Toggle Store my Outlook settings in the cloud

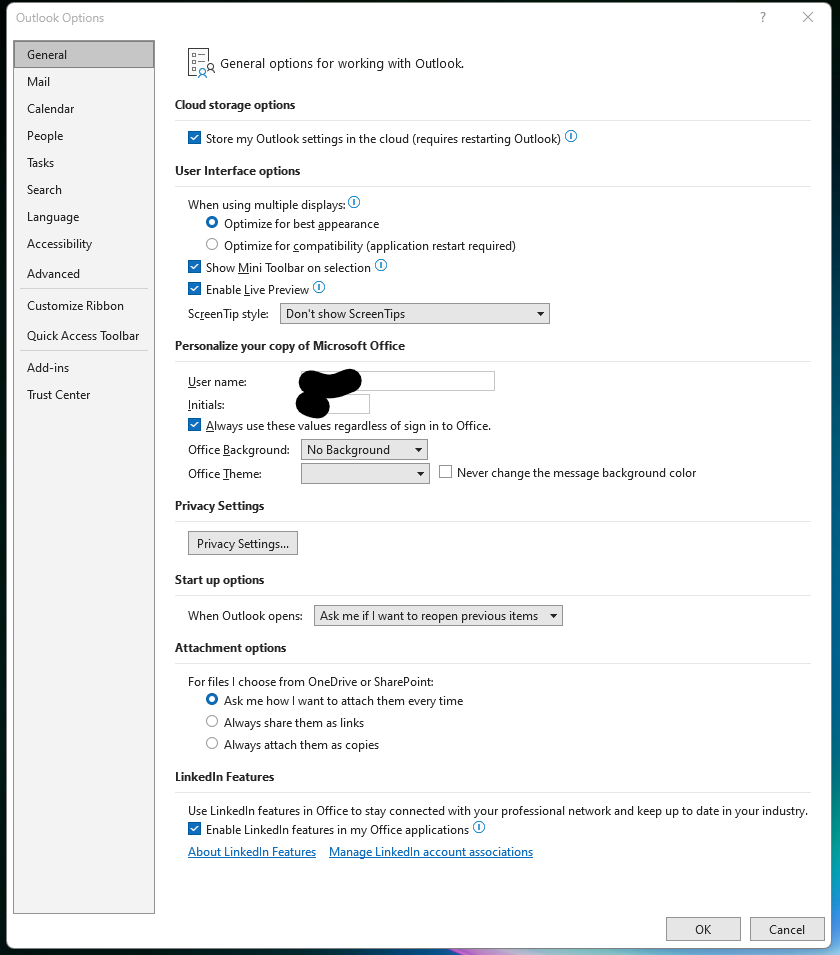point(194,138)
